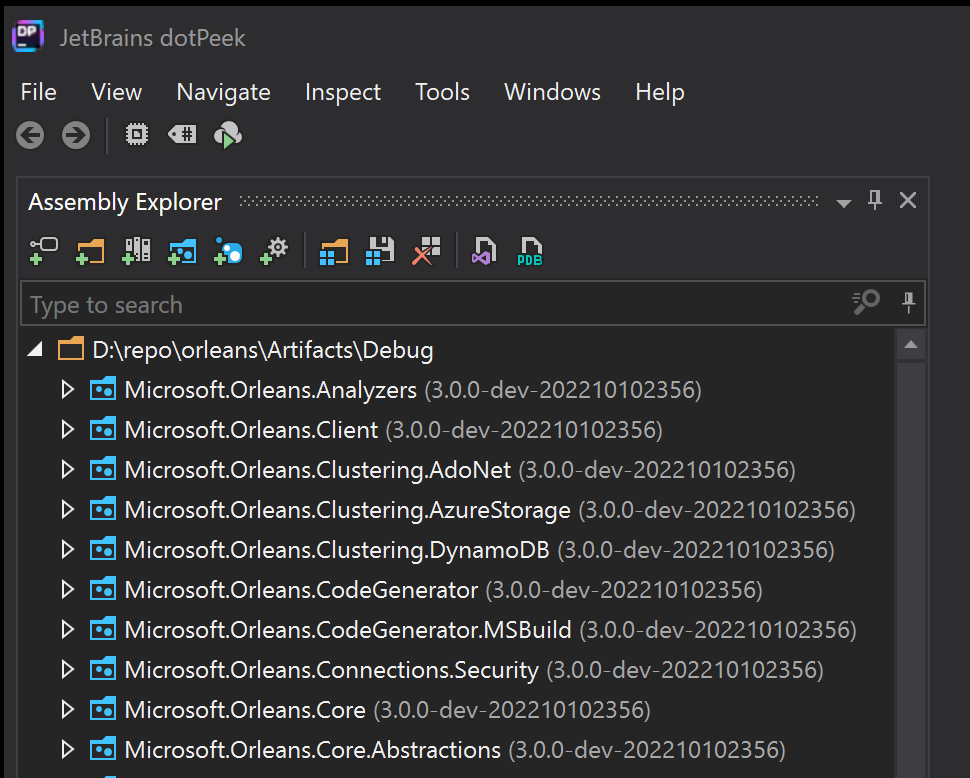Start the symbol server icon

pos(228,134)
